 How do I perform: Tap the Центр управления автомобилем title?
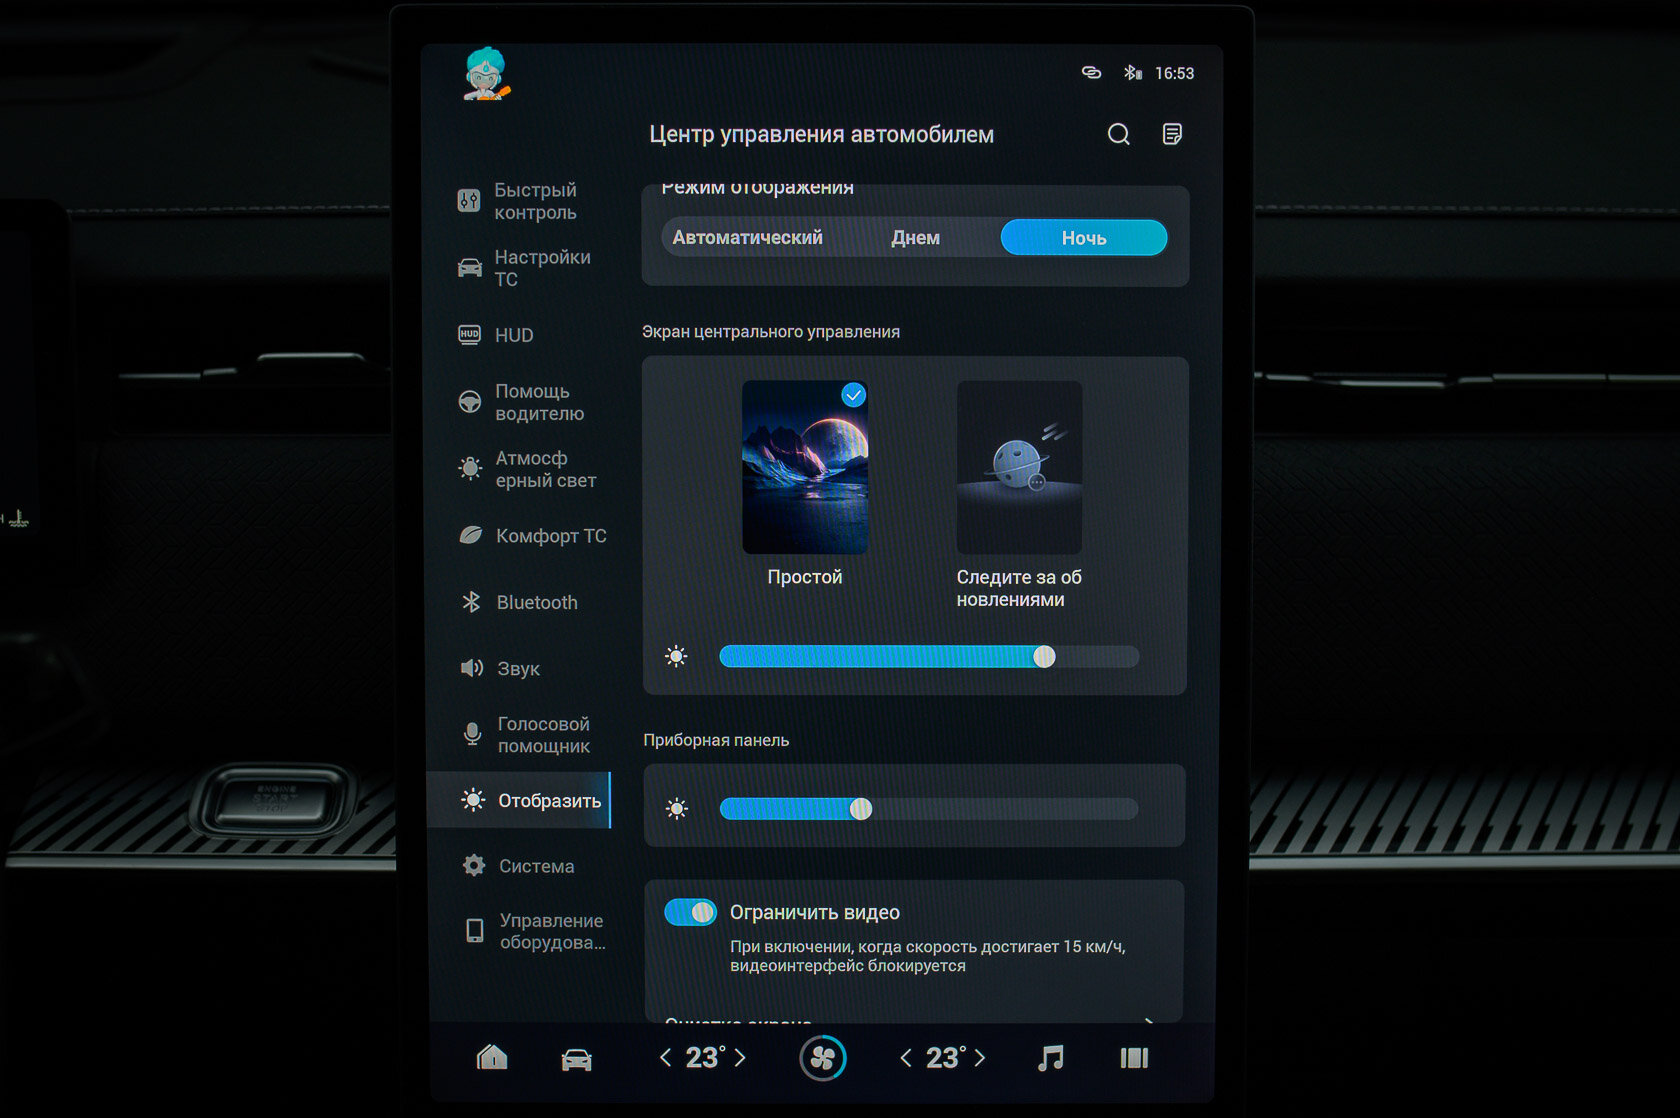pyautogui.click(x=822, y=135)
